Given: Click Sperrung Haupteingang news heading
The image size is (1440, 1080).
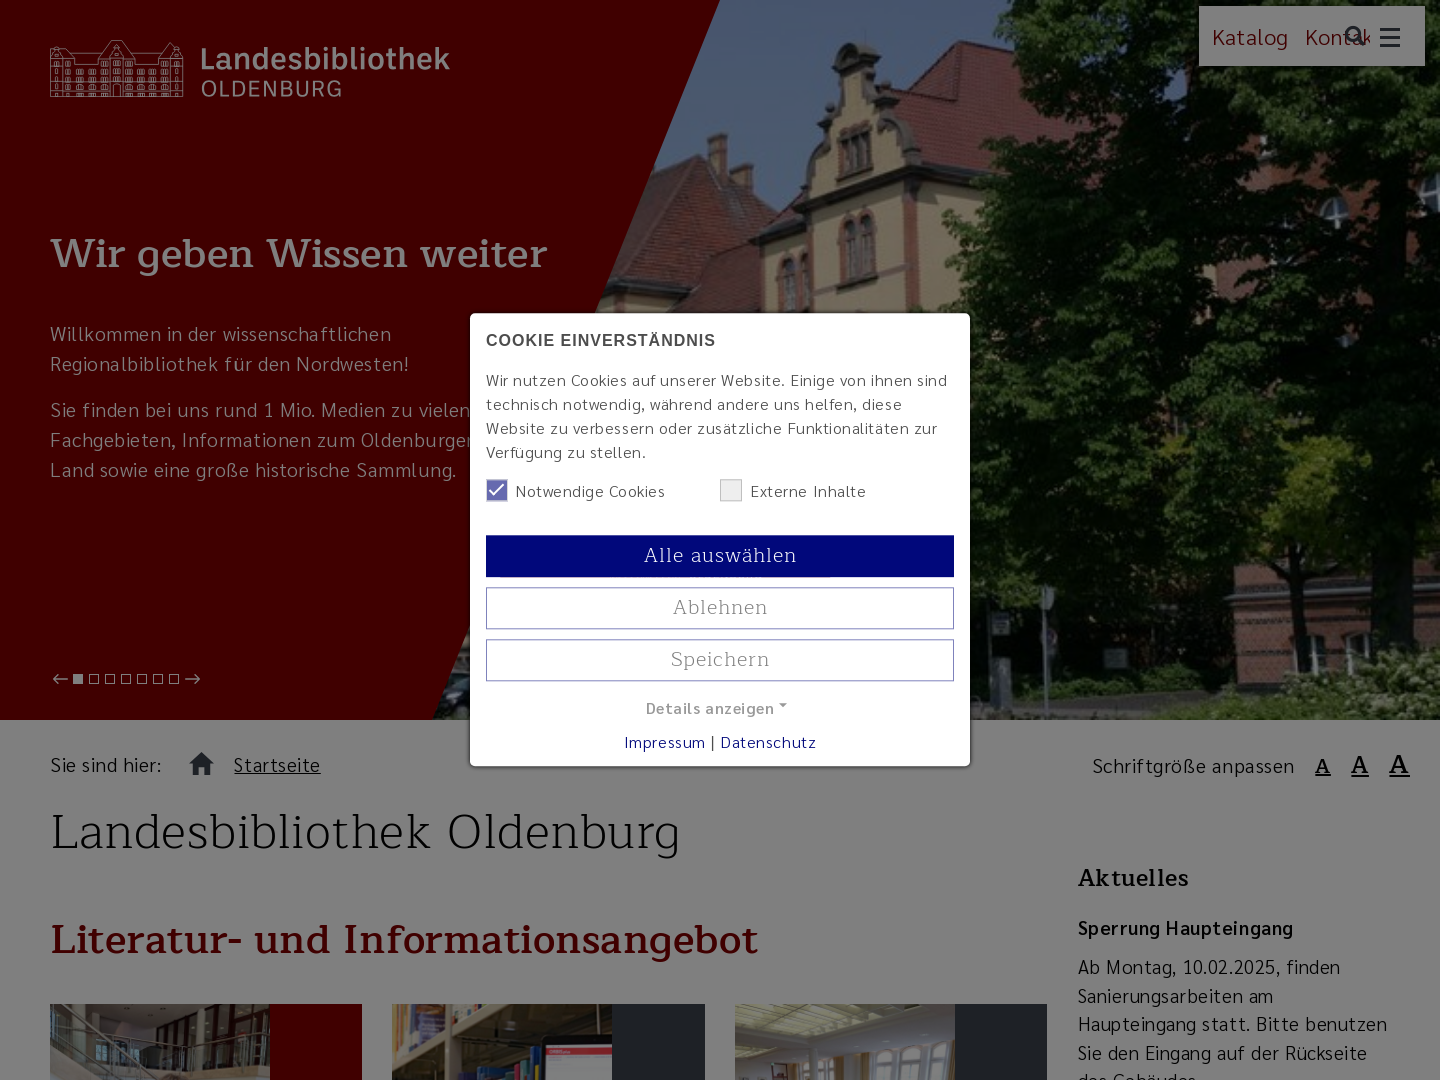Looking at the screenshot, I should pyautogui.click(x=1185, y=928).
